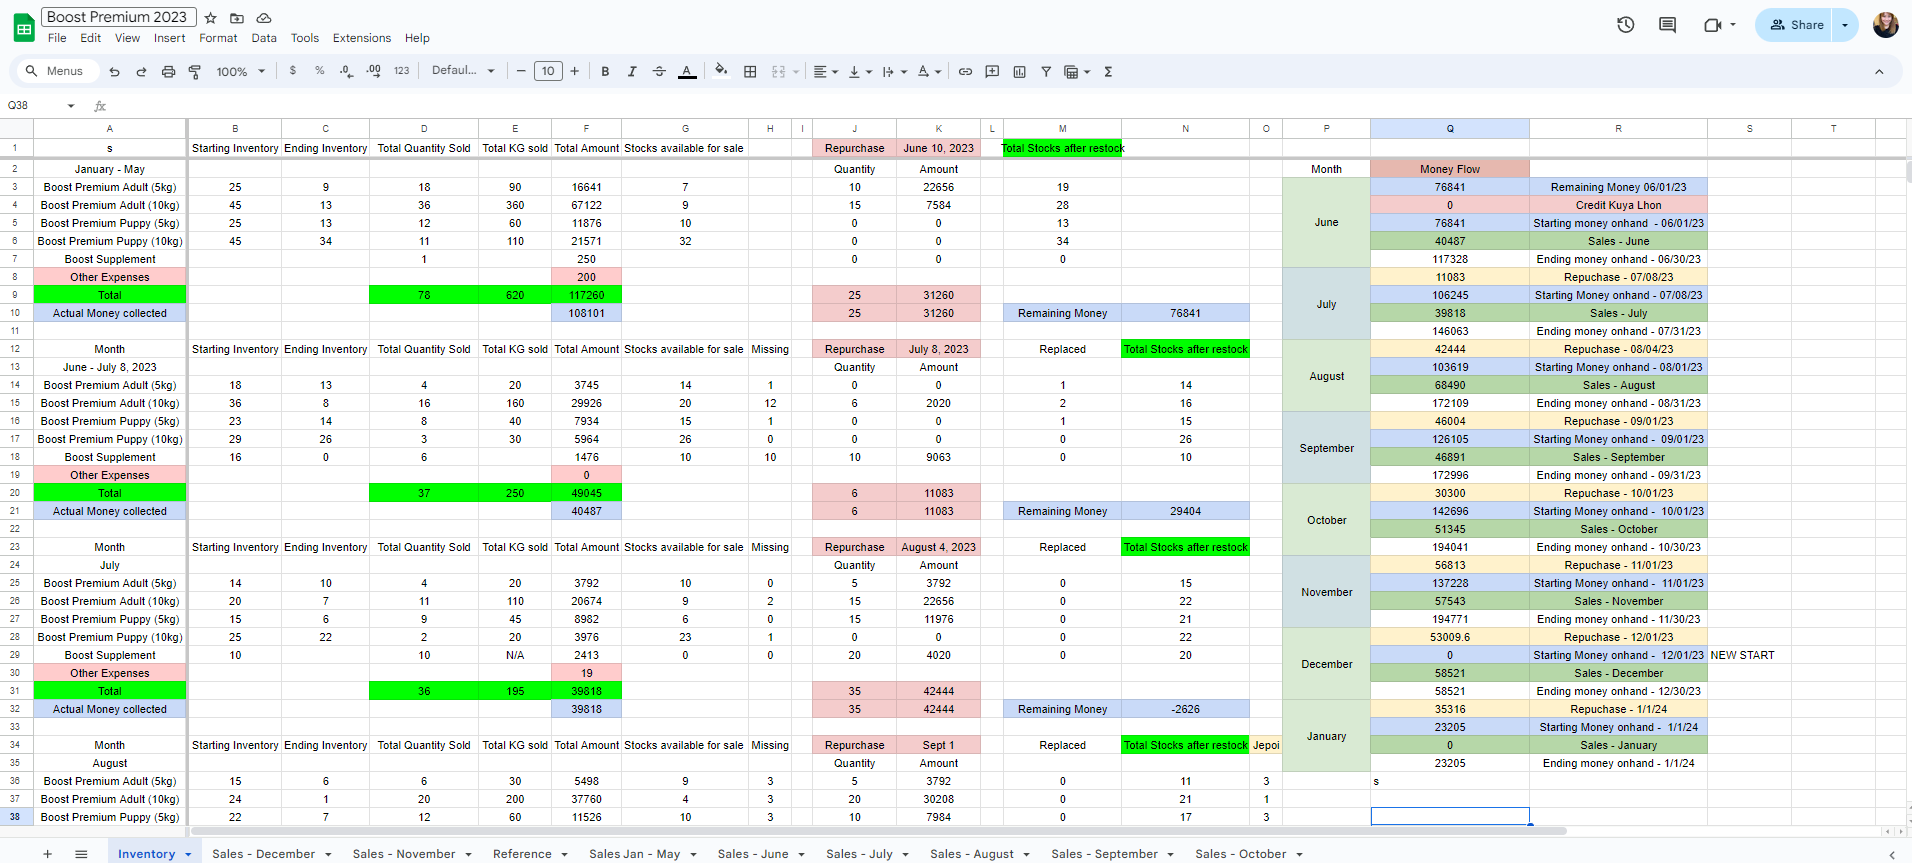Star the Boost Premium 2023 document
This screenshot has height=863, width=1912.
click(x=210, y=18)
